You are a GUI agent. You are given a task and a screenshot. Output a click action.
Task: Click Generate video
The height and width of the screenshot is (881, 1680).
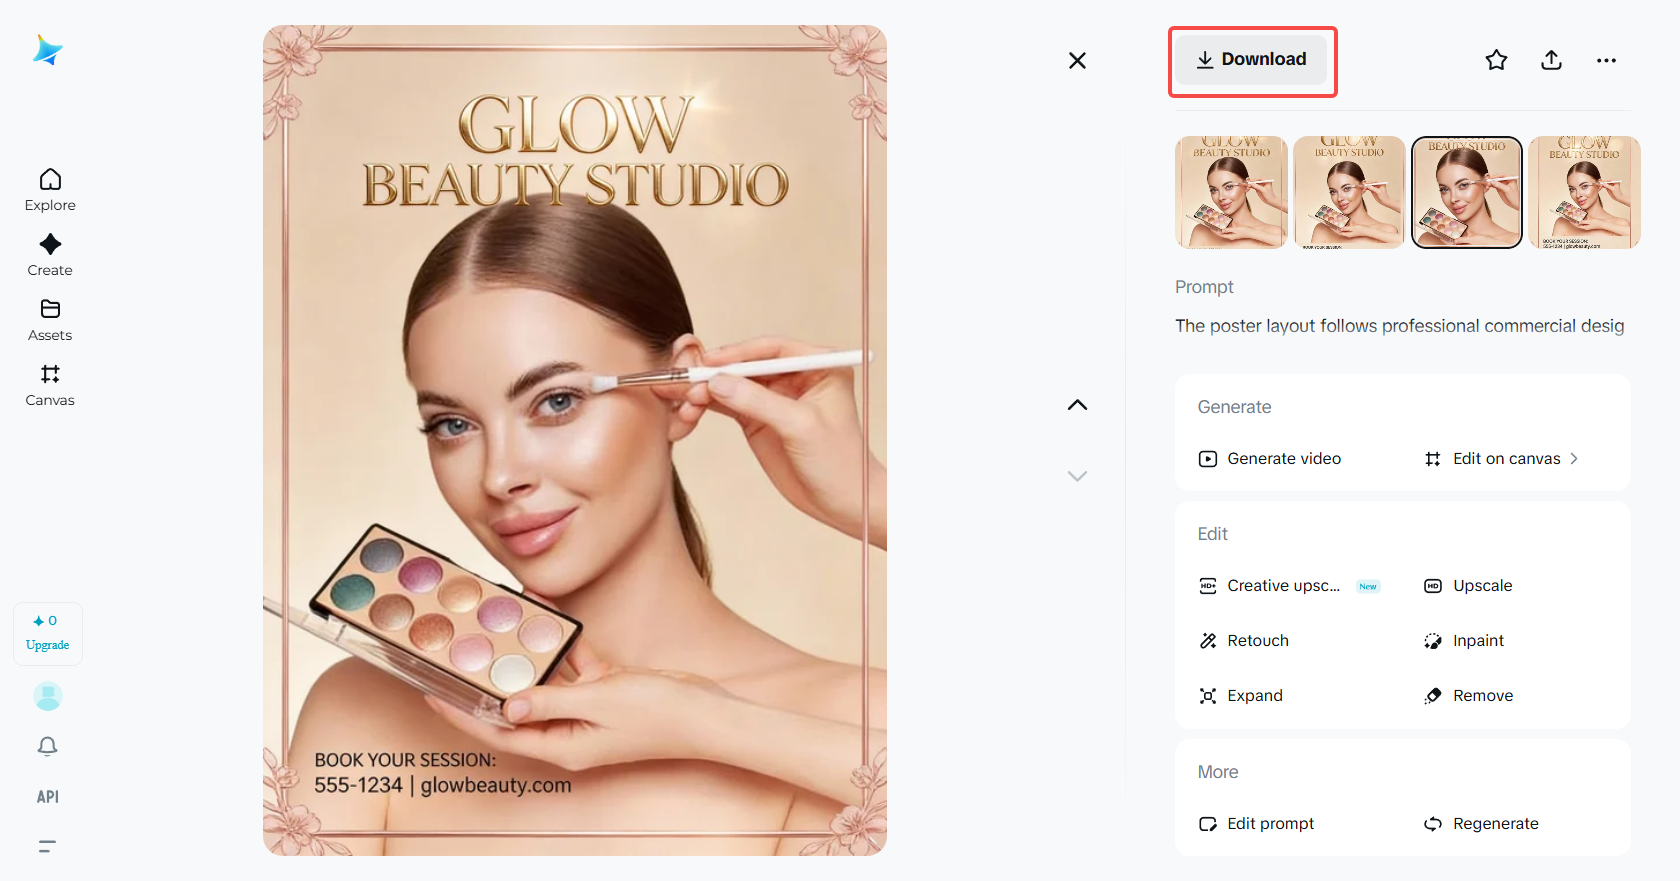(1270, 459)
